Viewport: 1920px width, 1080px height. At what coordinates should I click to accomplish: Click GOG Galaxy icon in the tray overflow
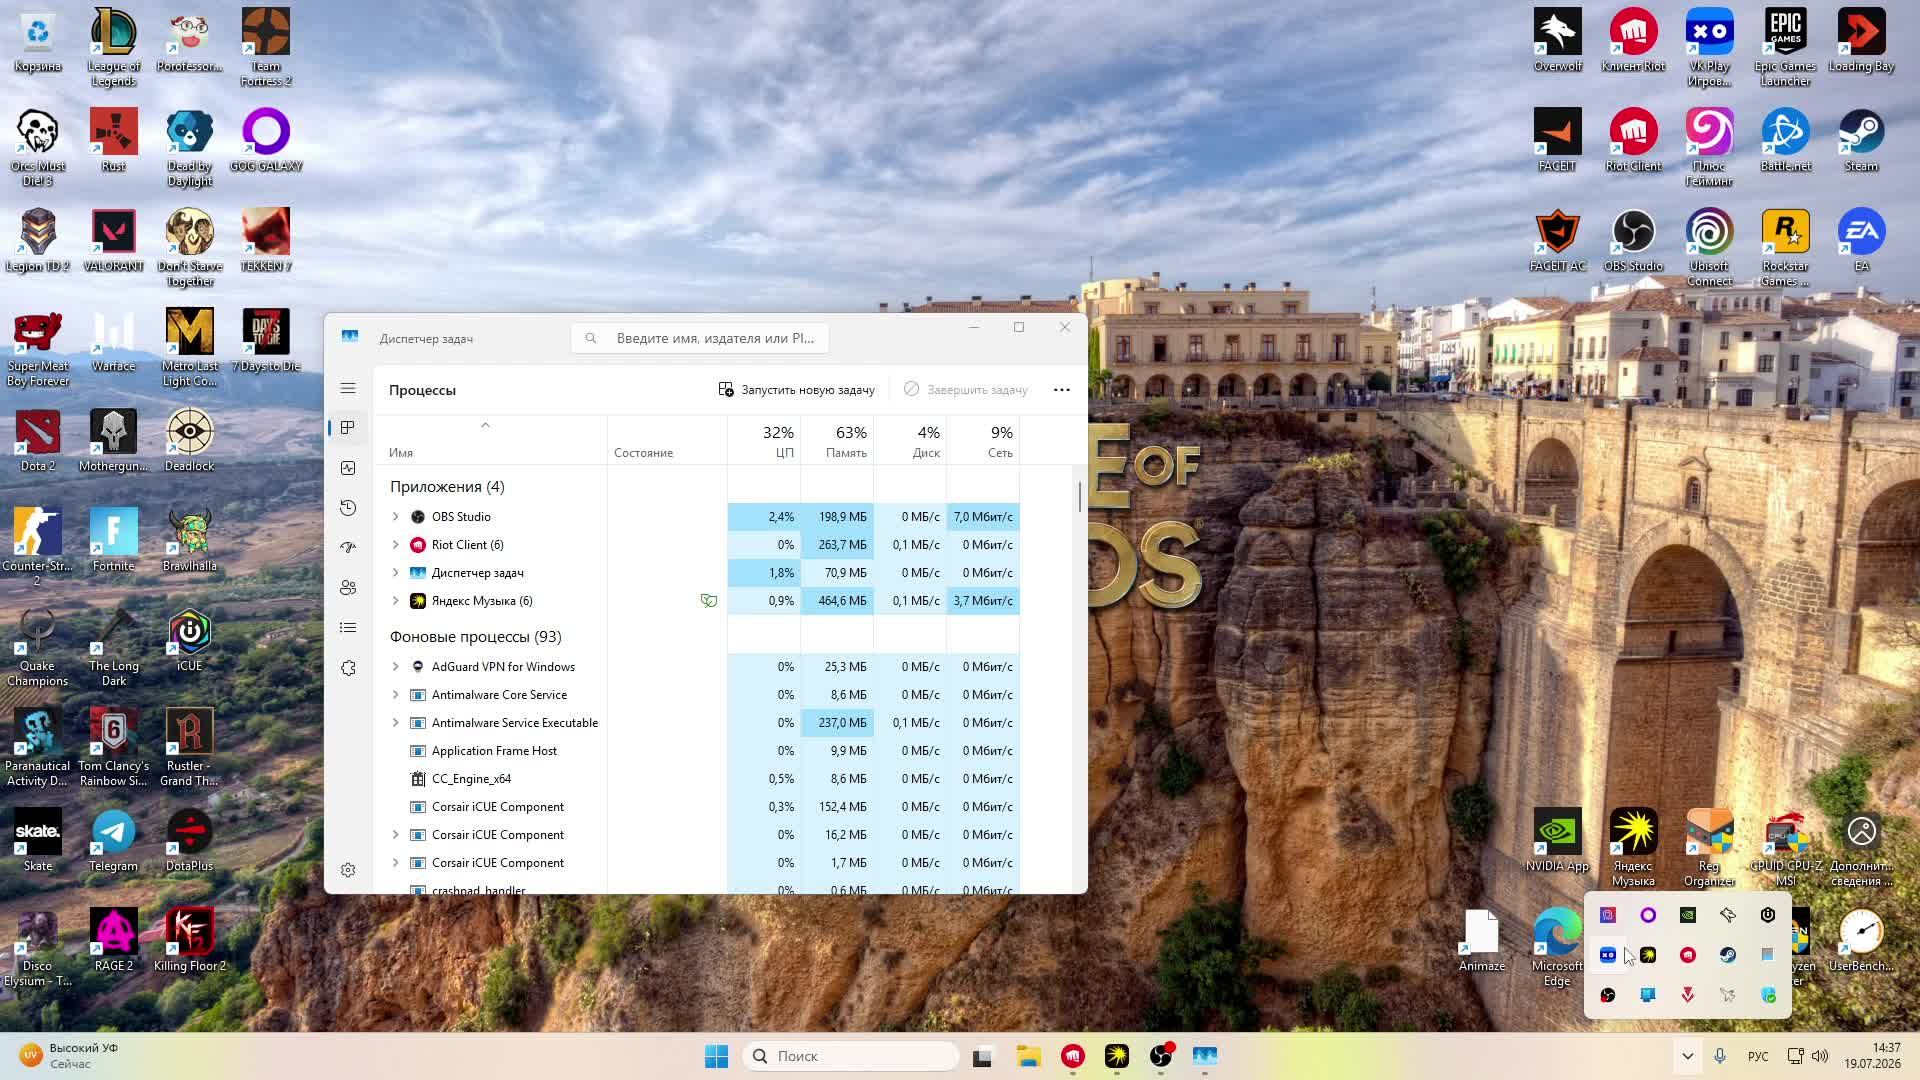coord(1648,915)
